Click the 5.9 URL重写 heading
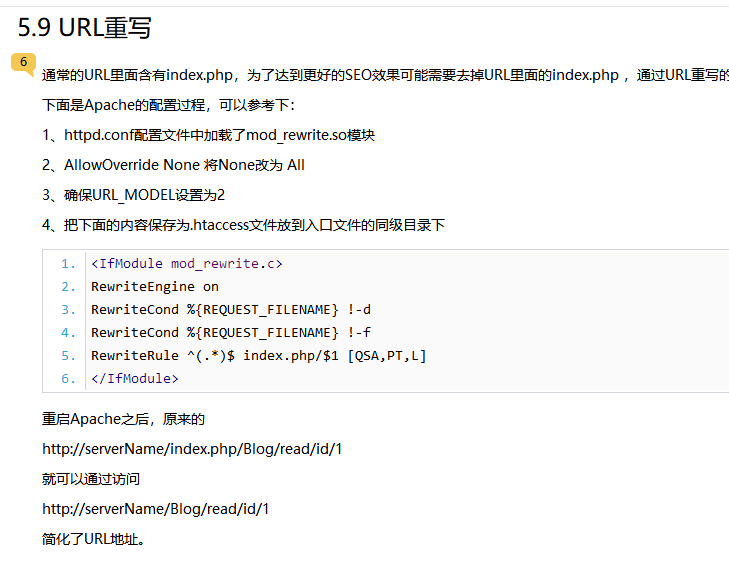Image resolution: width=729 pixels, height=588 pixels. 85,27
